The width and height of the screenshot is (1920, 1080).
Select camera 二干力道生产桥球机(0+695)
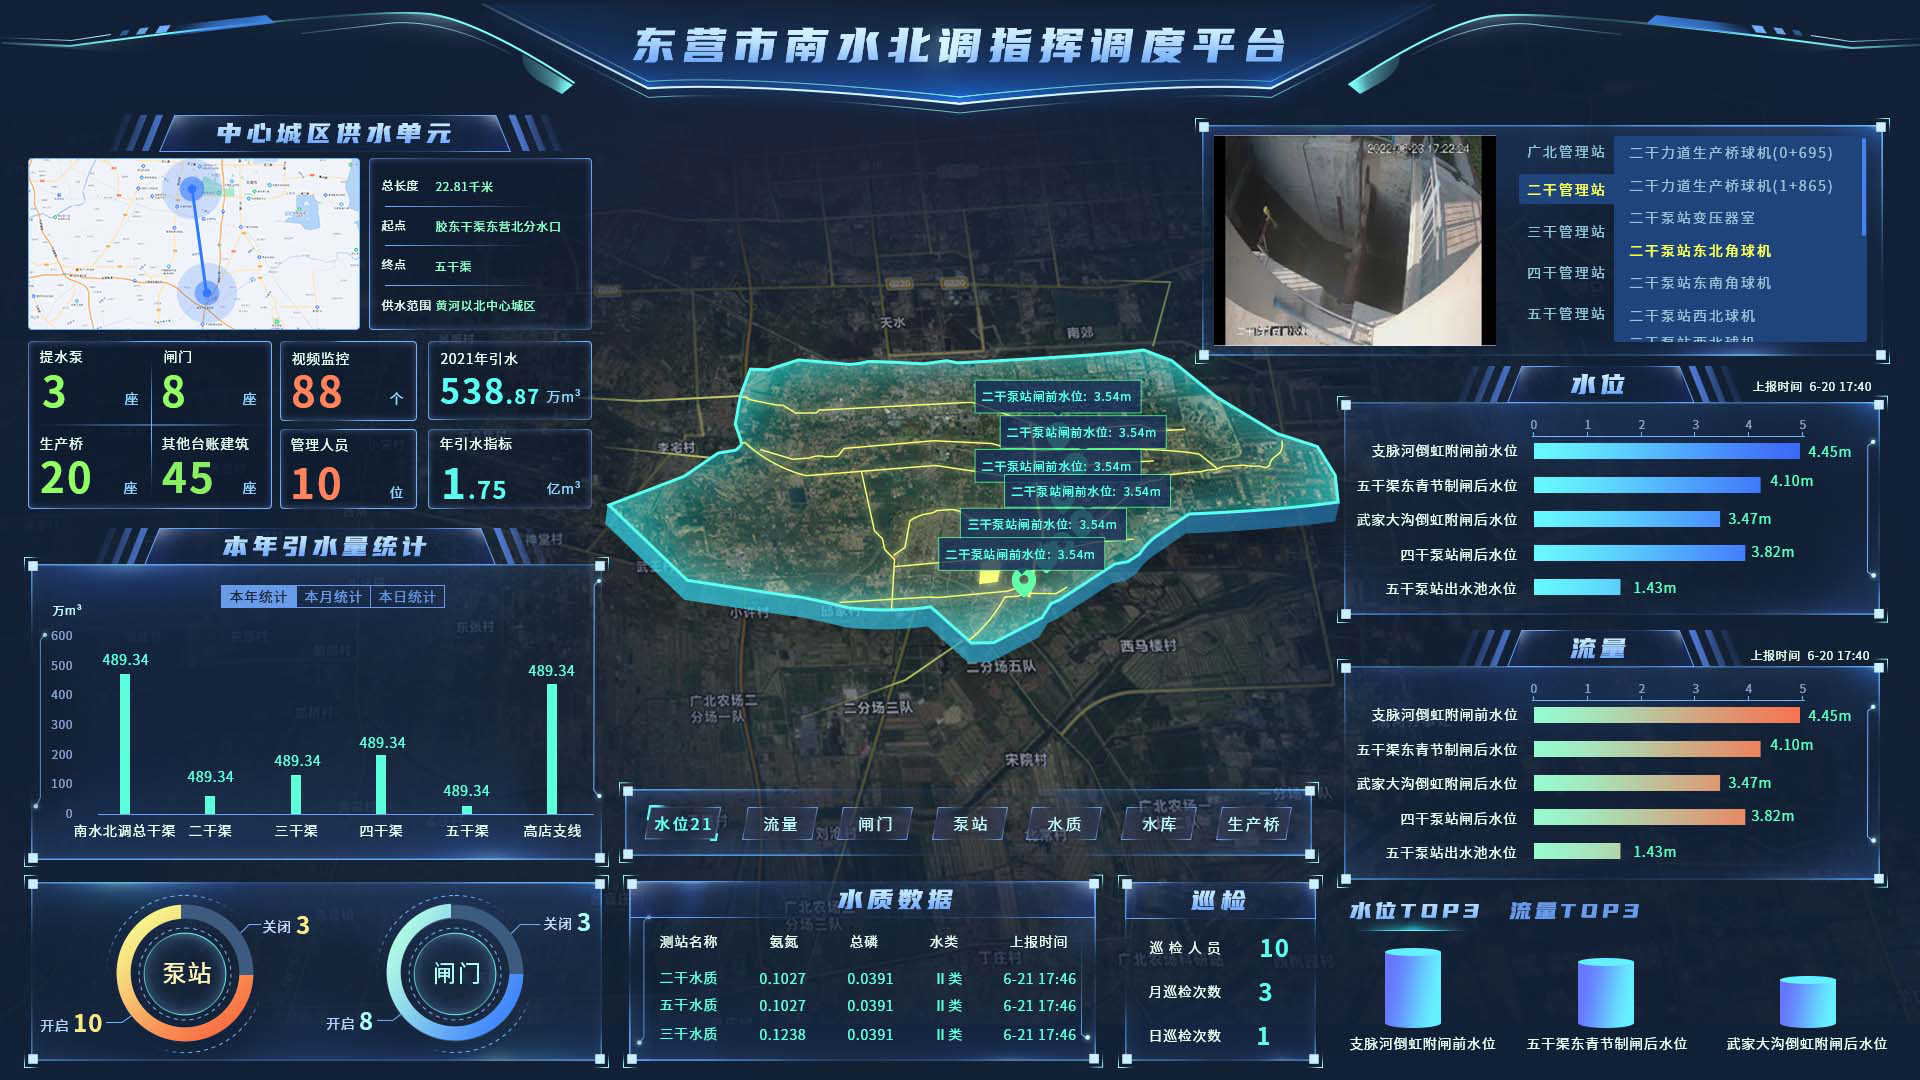point(1731,153)
